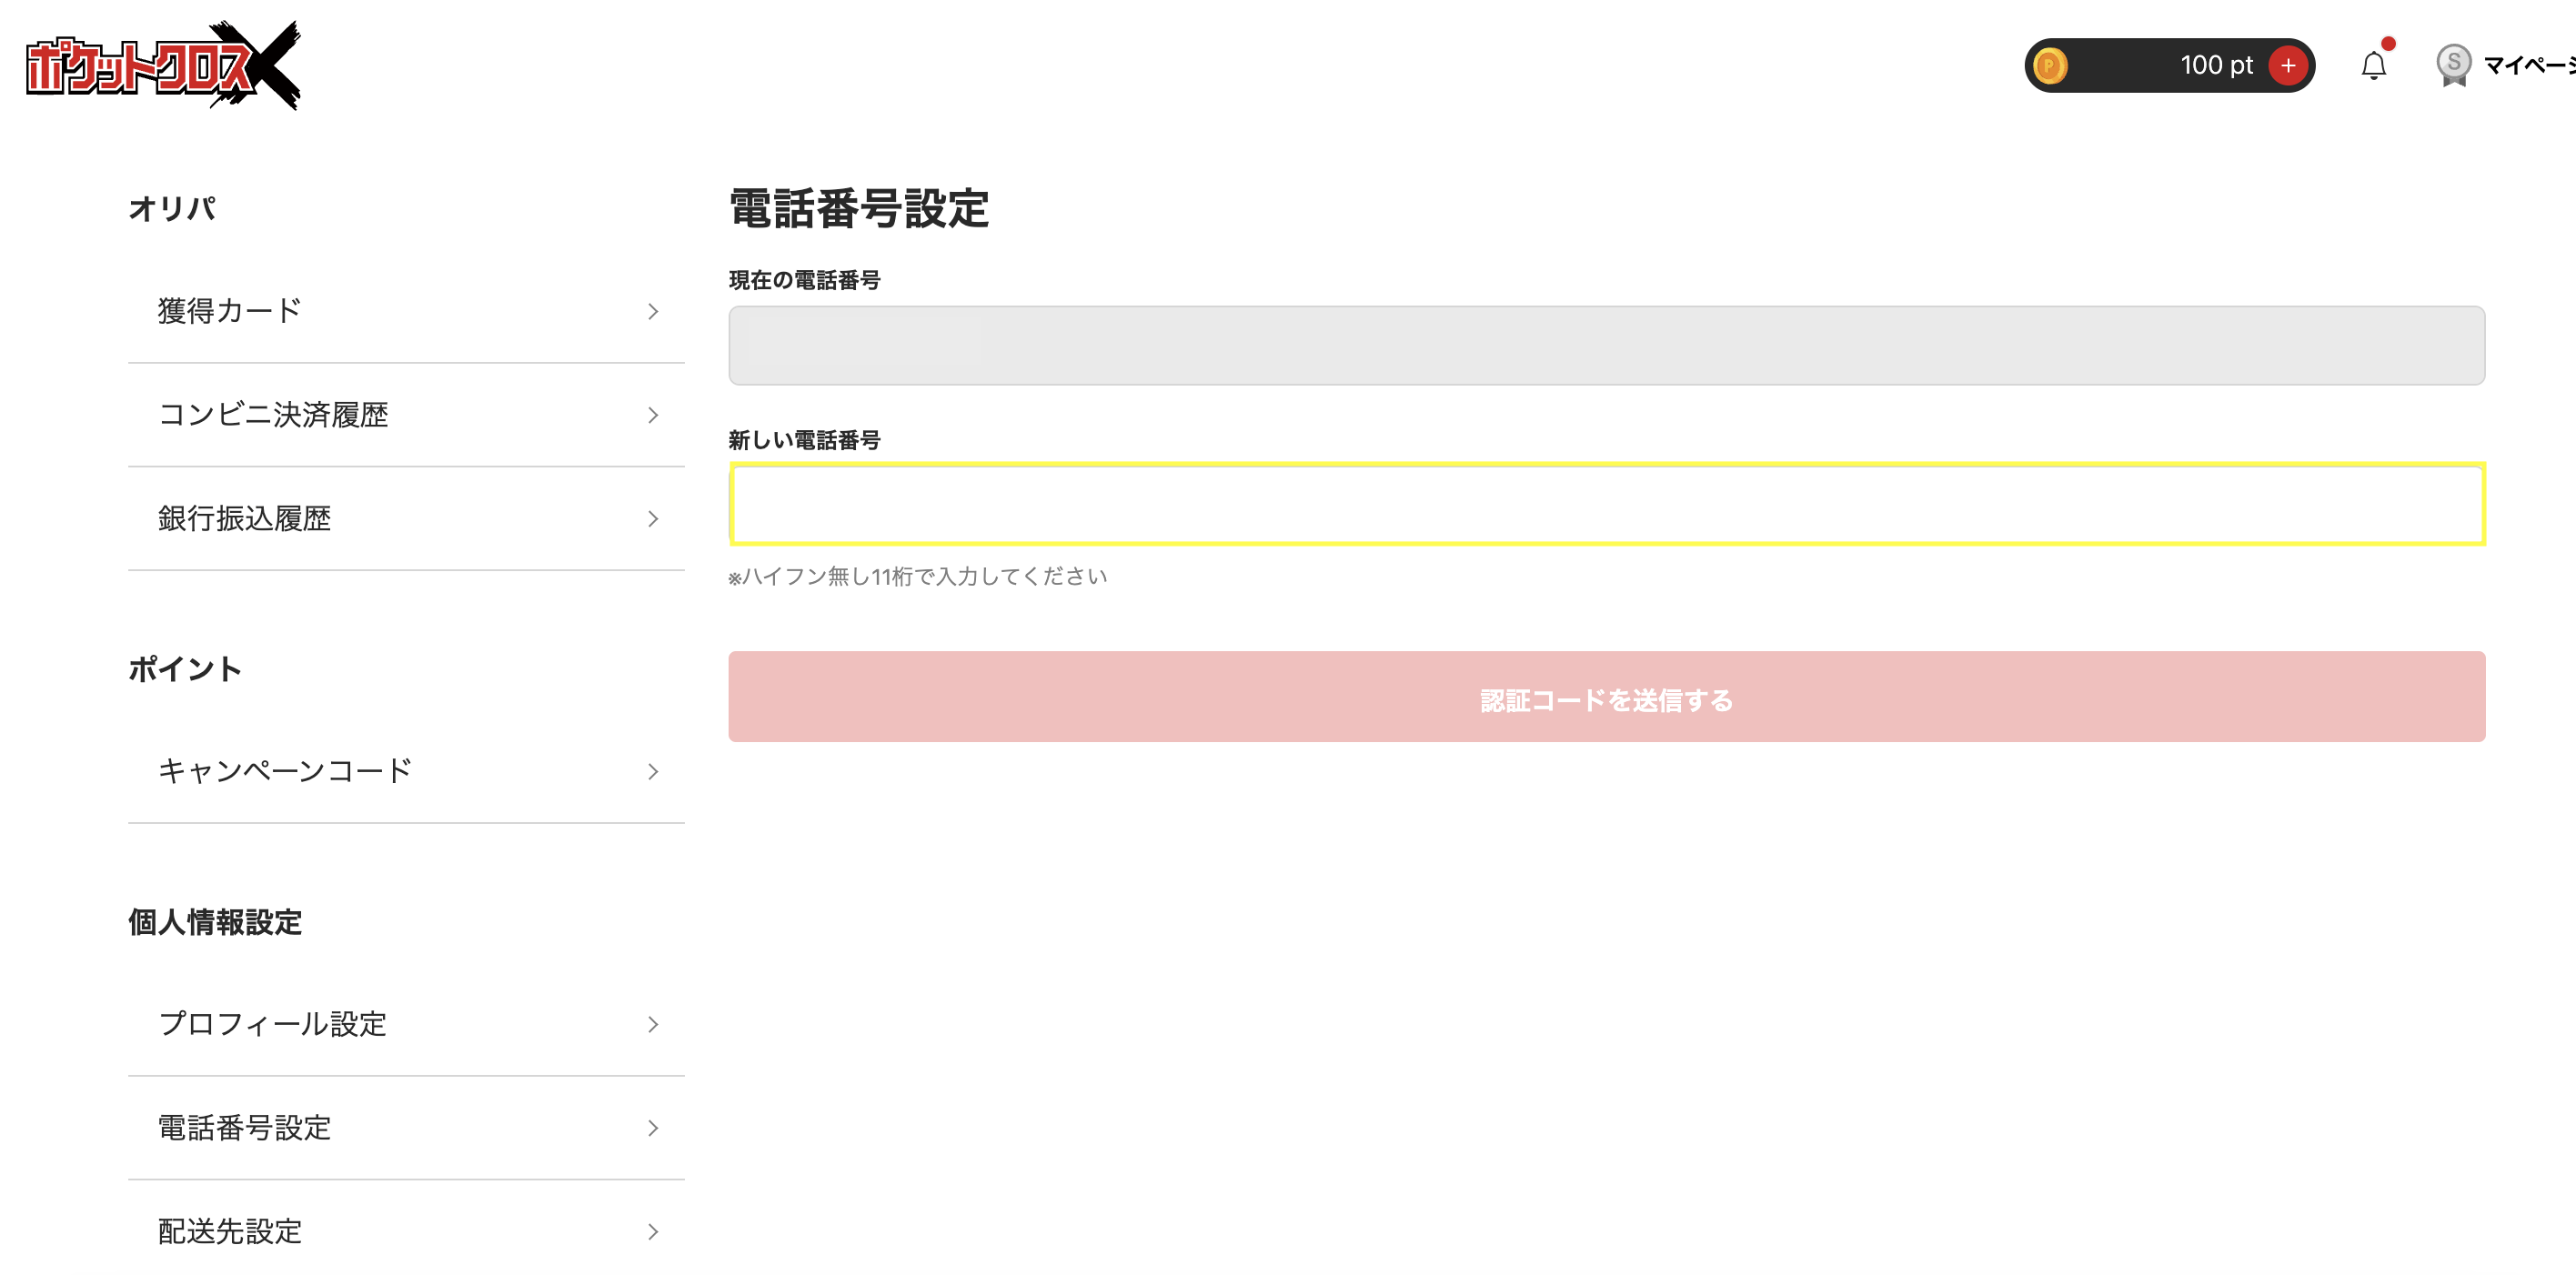Open マイページ link in header

point(2528,66)
